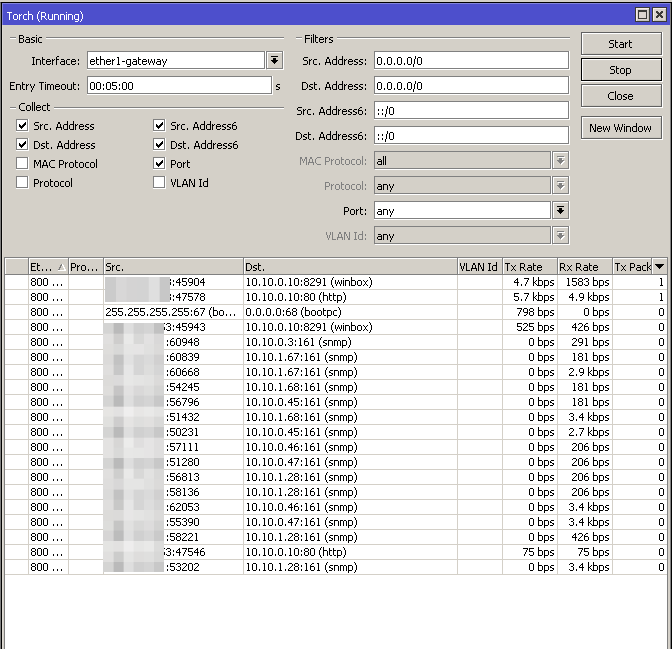Click the Entry Timeout field
The width and height of the screenshot is (672, 649).
[177, 86]
